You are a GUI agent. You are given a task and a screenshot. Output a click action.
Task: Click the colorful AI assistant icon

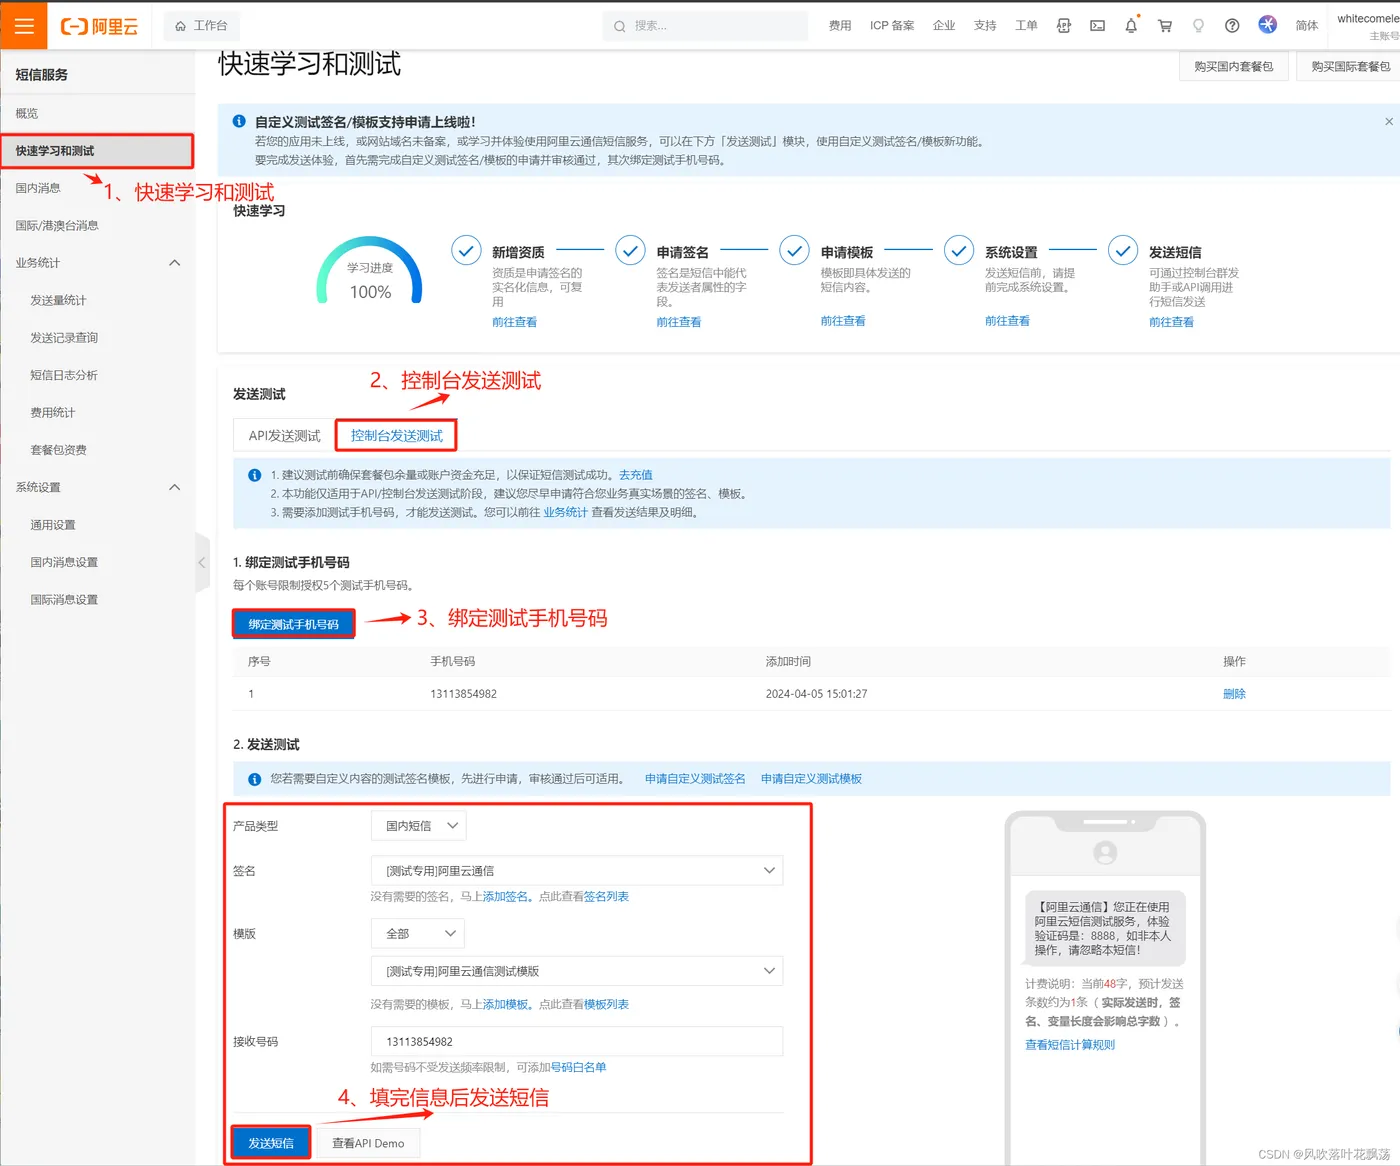(1267, 25)
